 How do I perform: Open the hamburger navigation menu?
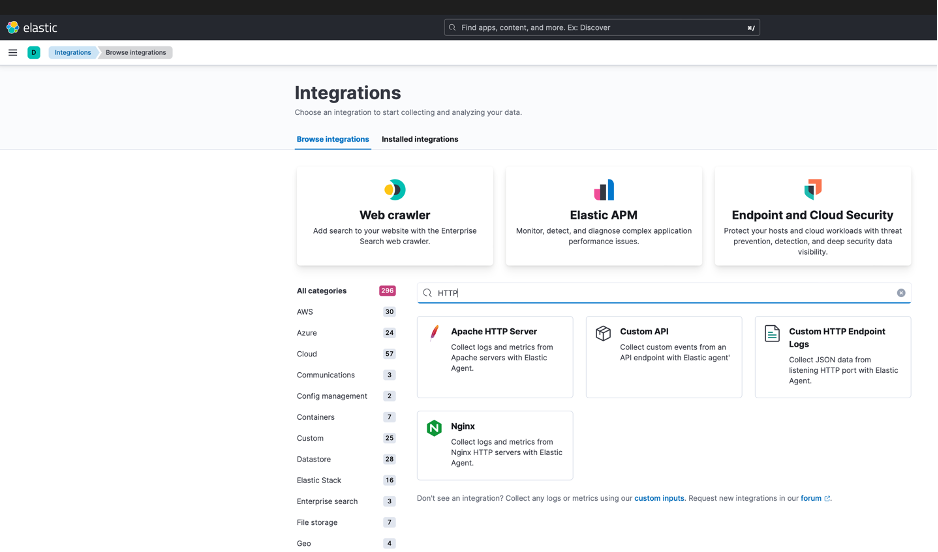(13, 52)
